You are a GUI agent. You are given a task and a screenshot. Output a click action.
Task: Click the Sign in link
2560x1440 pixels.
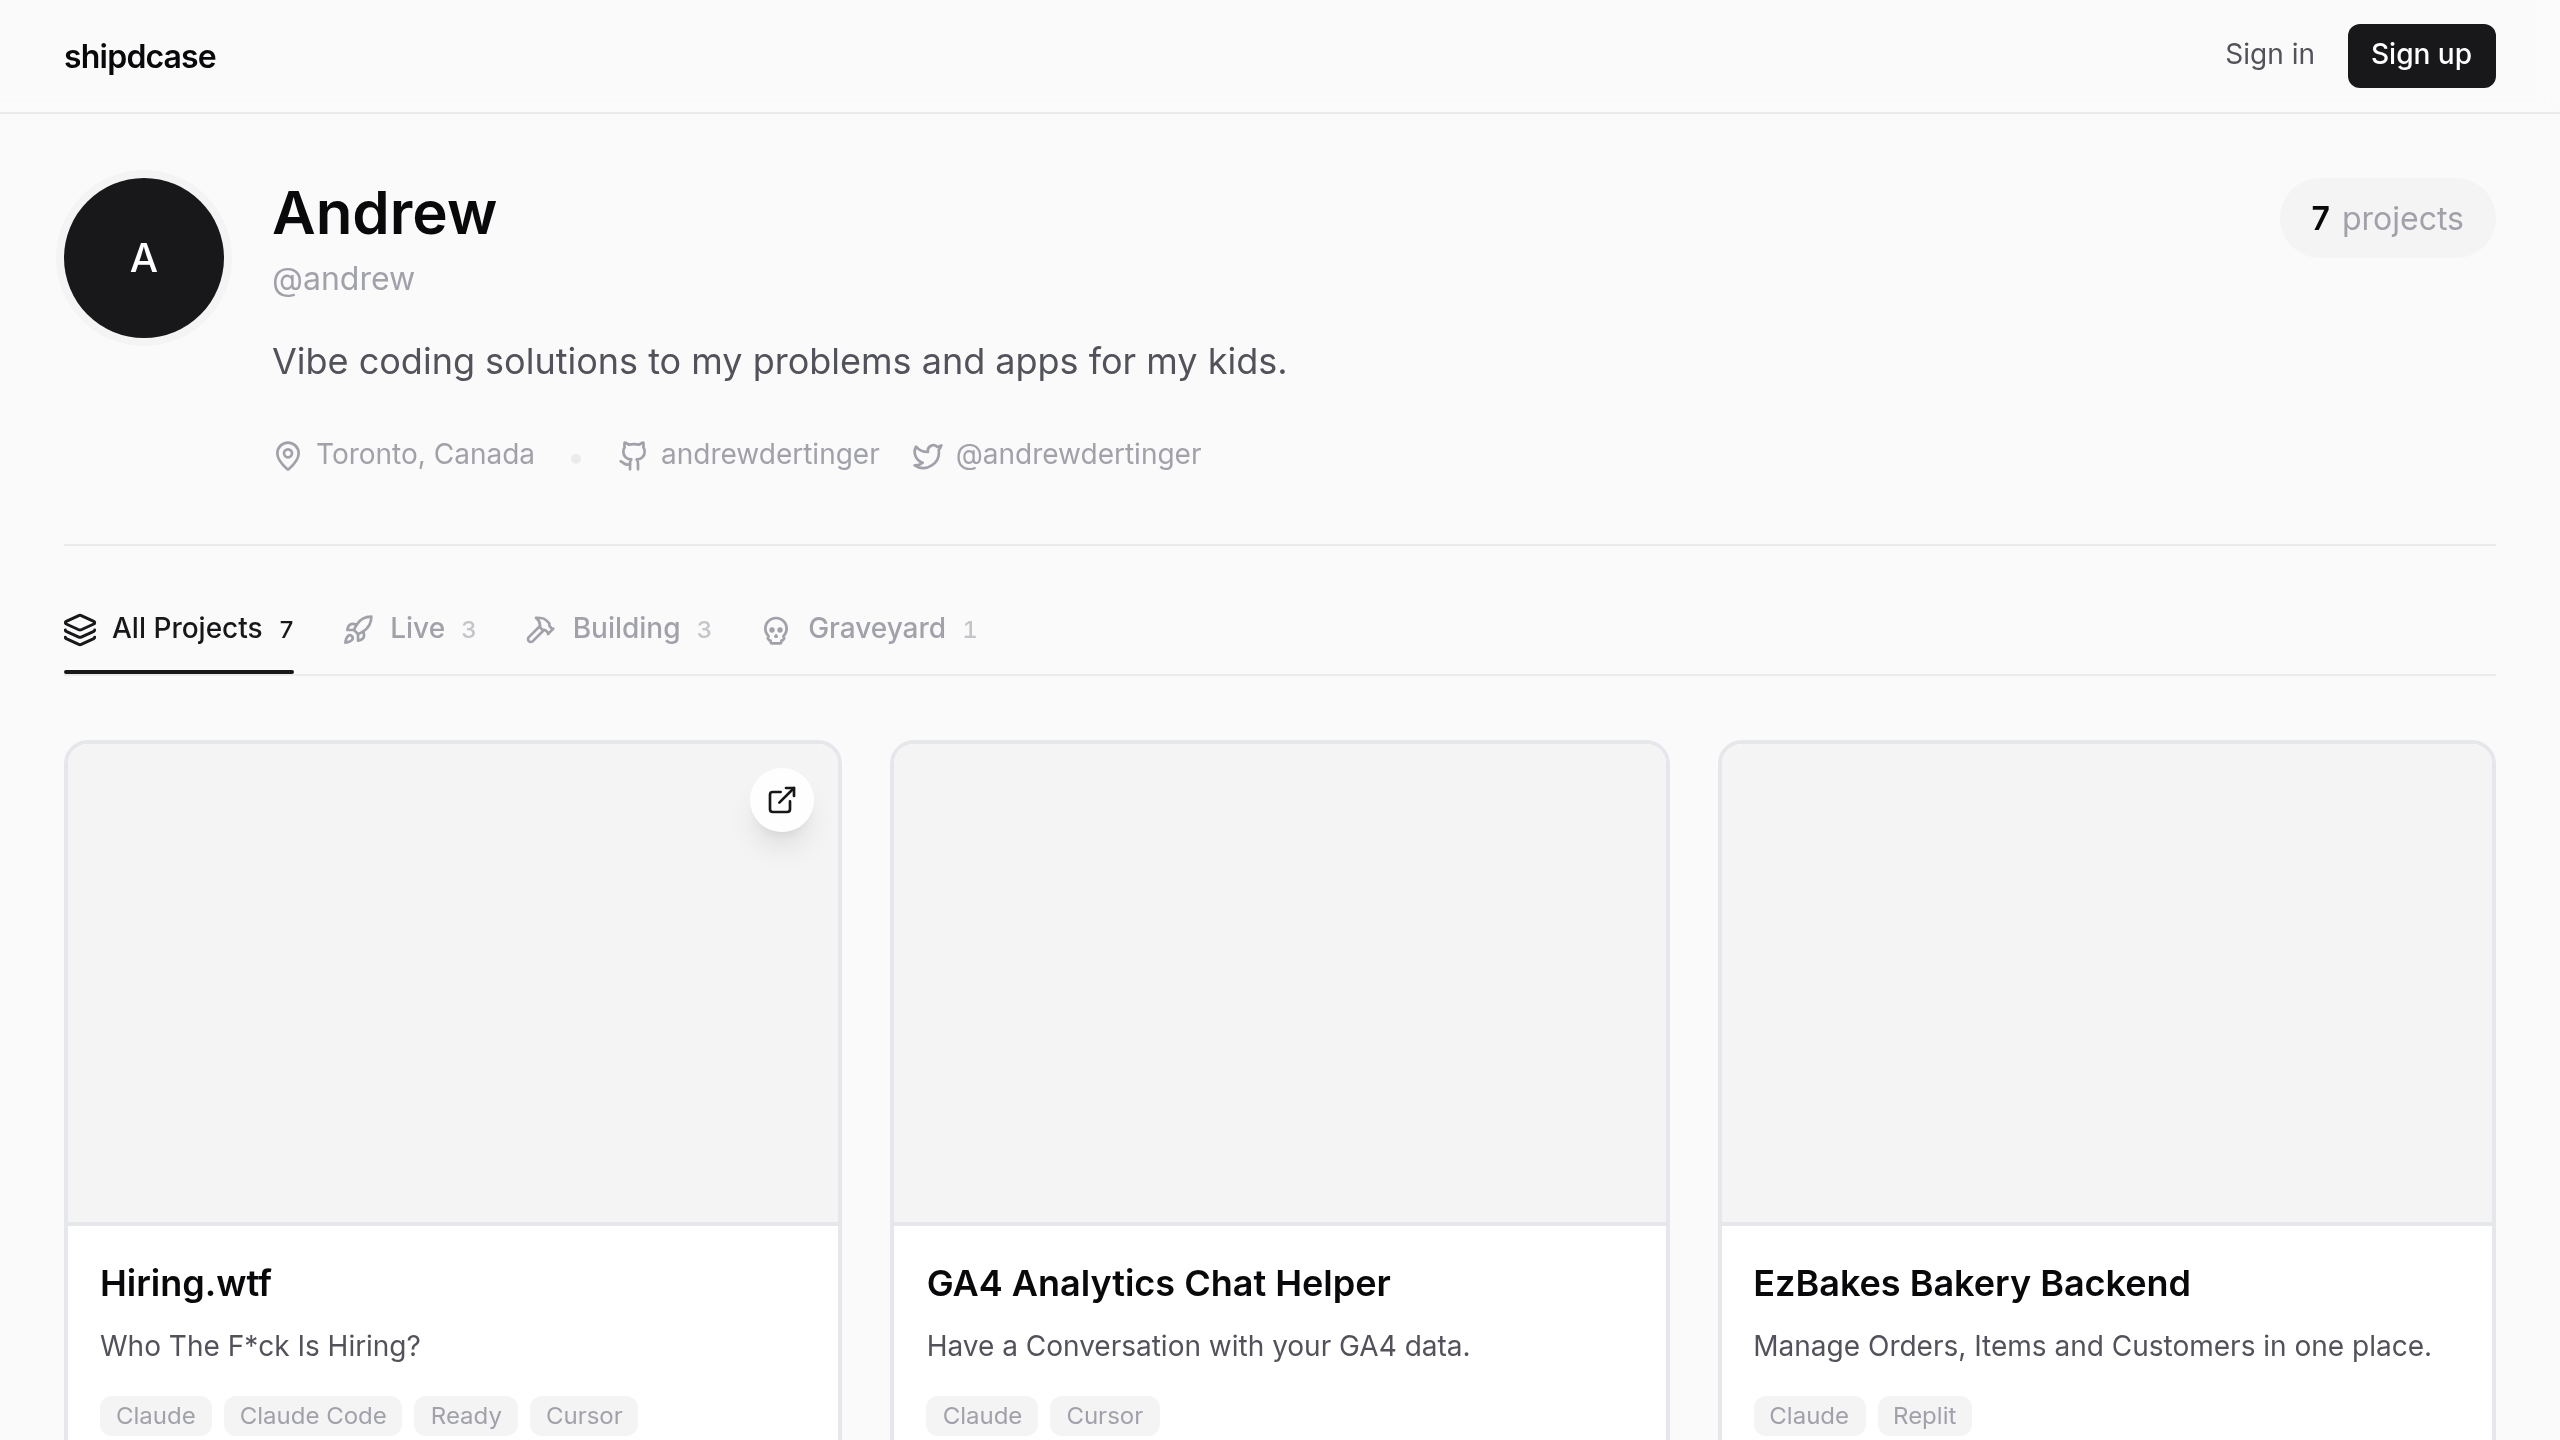tap(2269, 55)
